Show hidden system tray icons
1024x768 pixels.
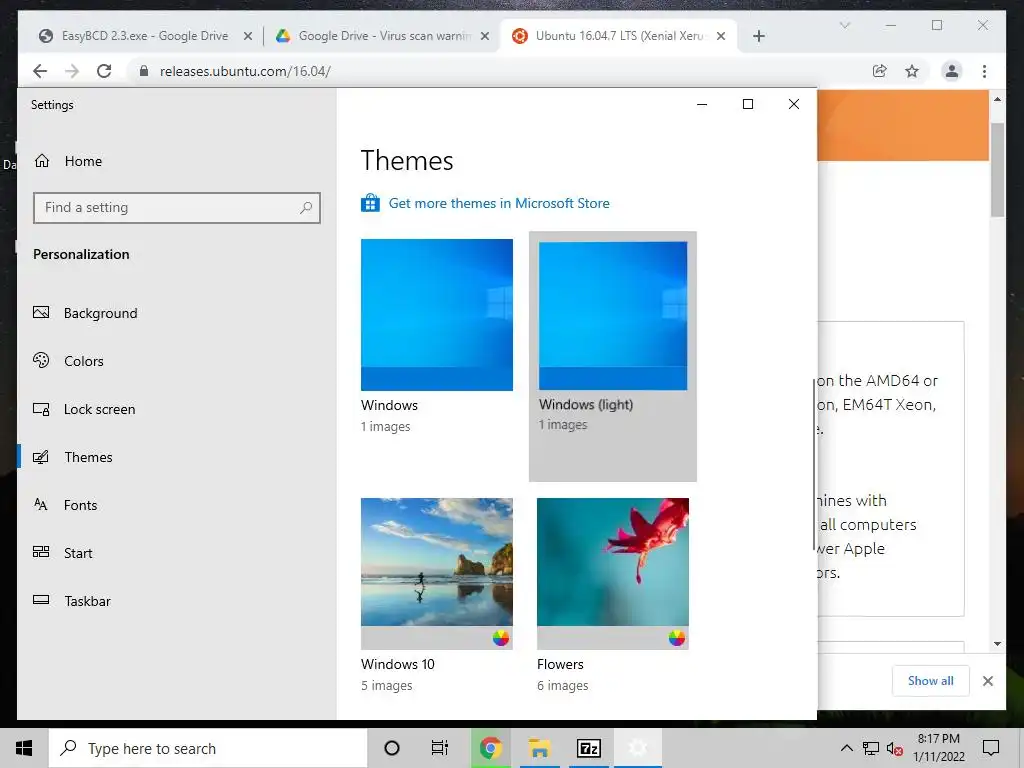click(846, 748)
